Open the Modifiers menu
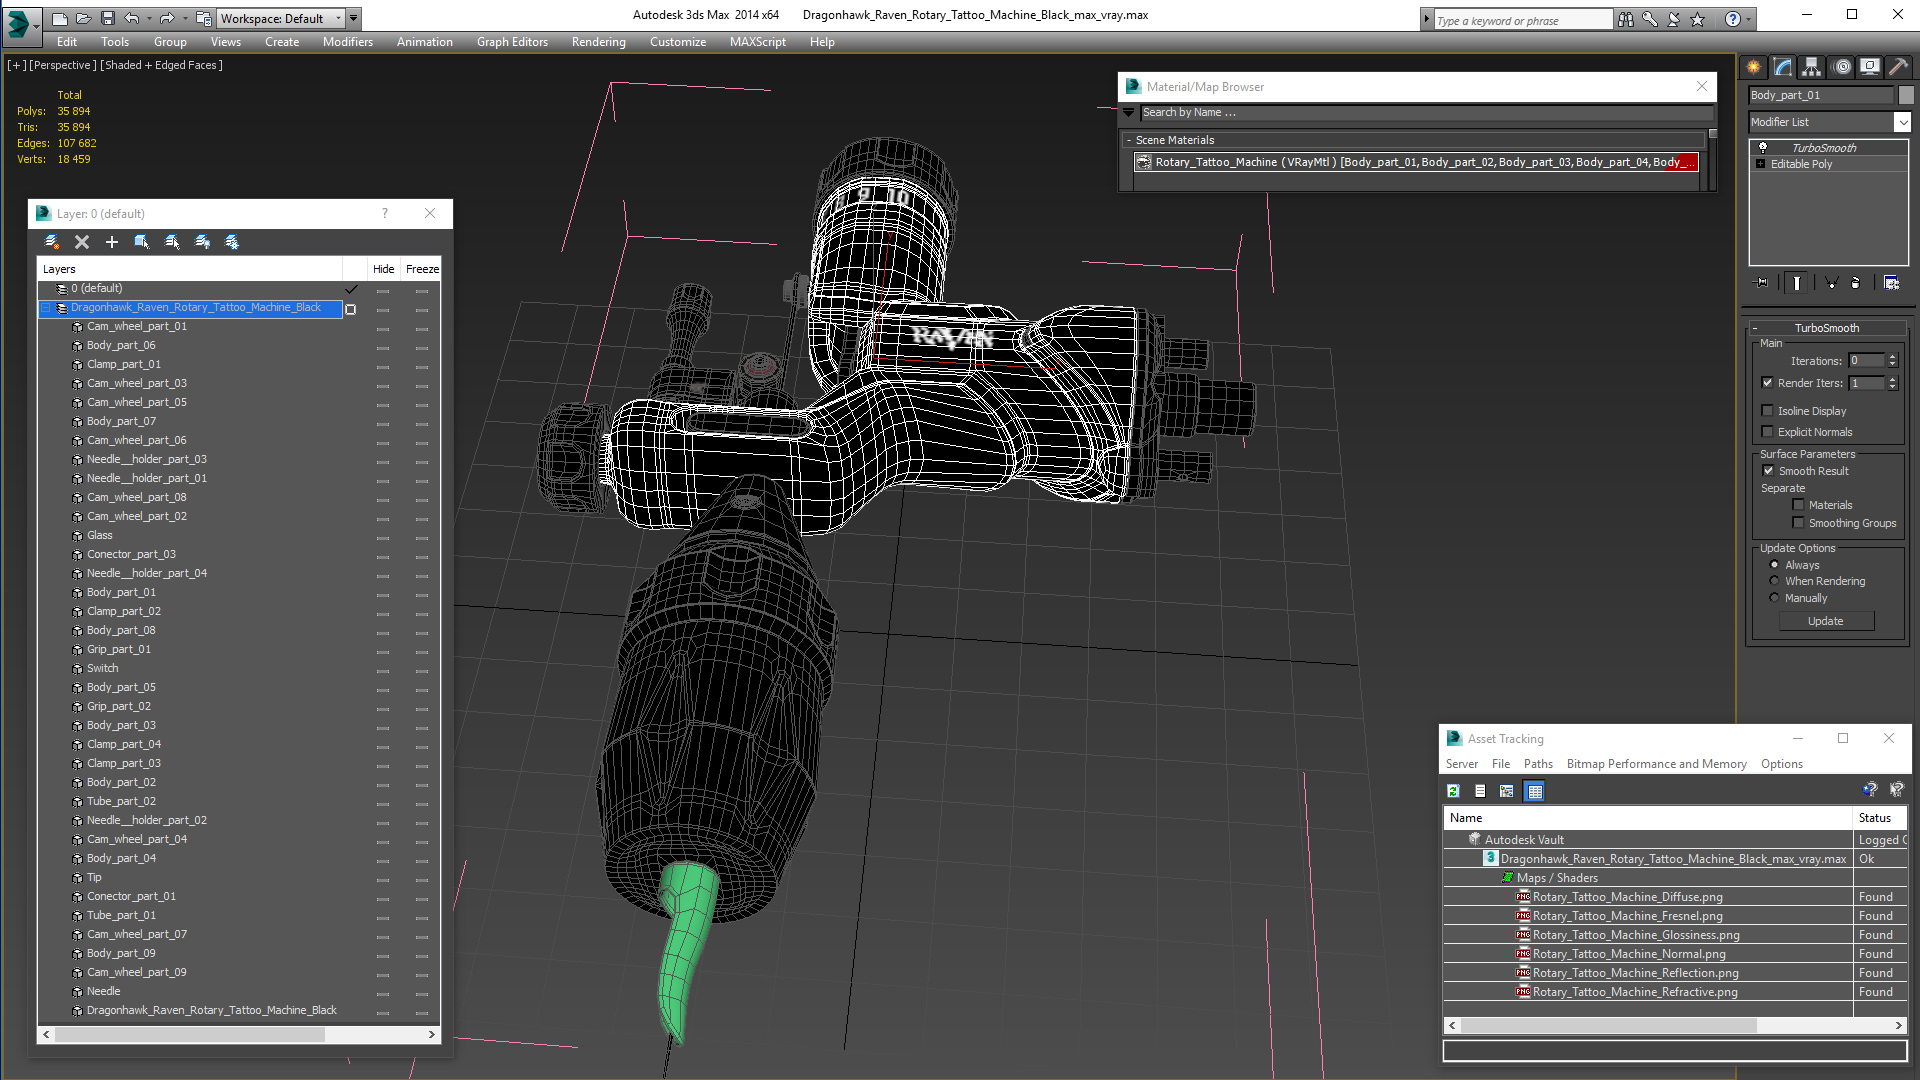The width and height of the screenshot is (1920, 1080). coord(347,42)
